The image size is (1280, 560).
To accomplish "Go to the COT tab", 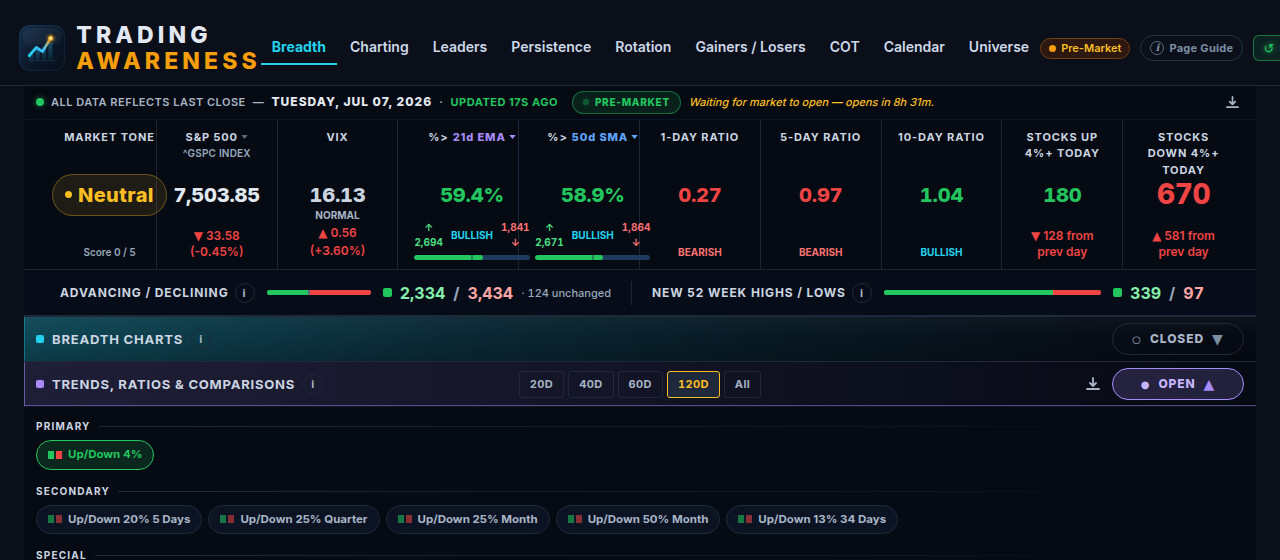I will pos(845,47).
